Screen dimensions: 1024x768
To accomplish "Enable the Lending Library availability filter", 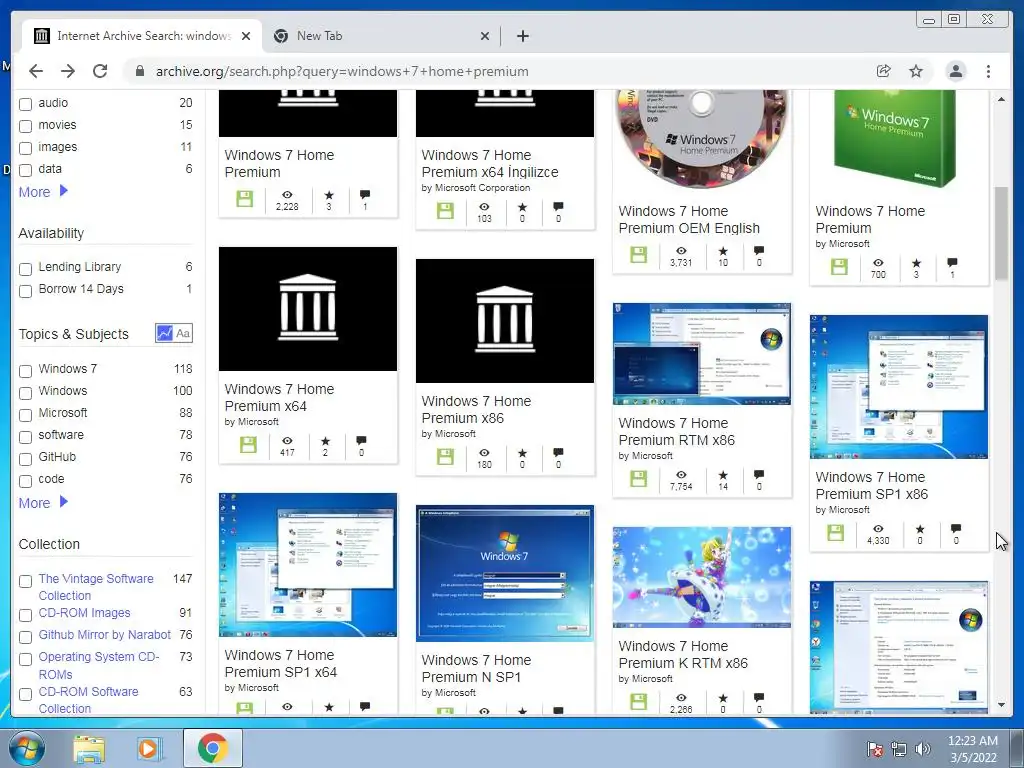I will [x=25, y=268].
